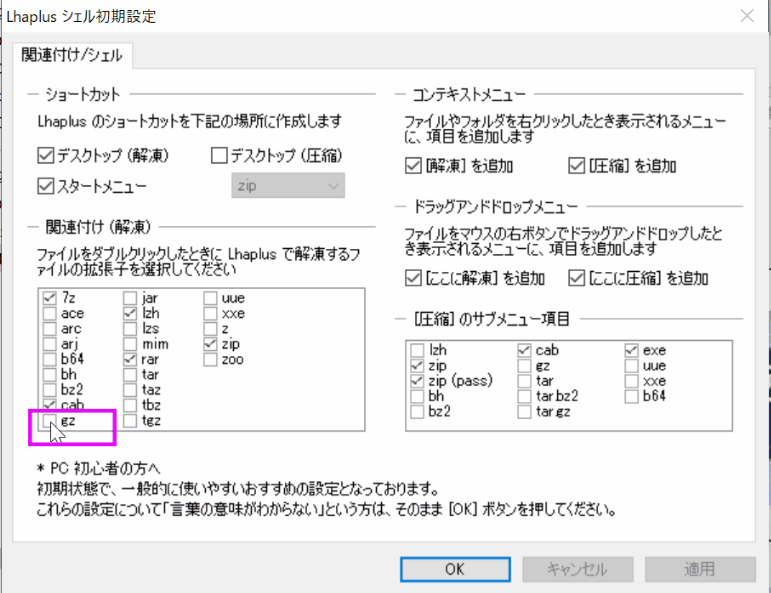Screen dimensions: 771x593
Task: Check tar.gz submenu item
Action: 524,411
